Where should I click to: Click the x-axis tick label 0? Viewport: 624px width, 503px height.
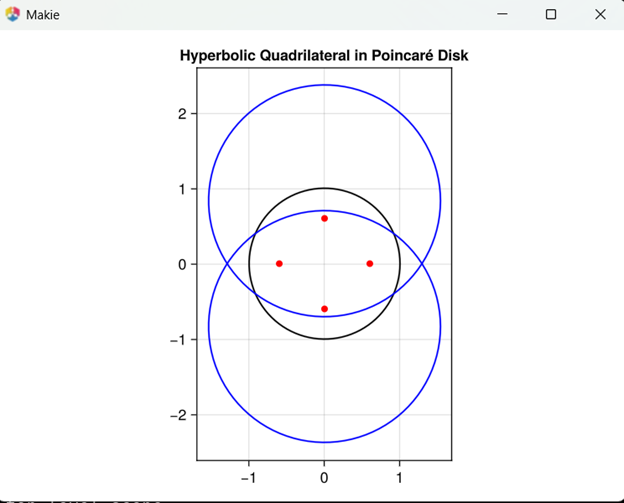324,477
